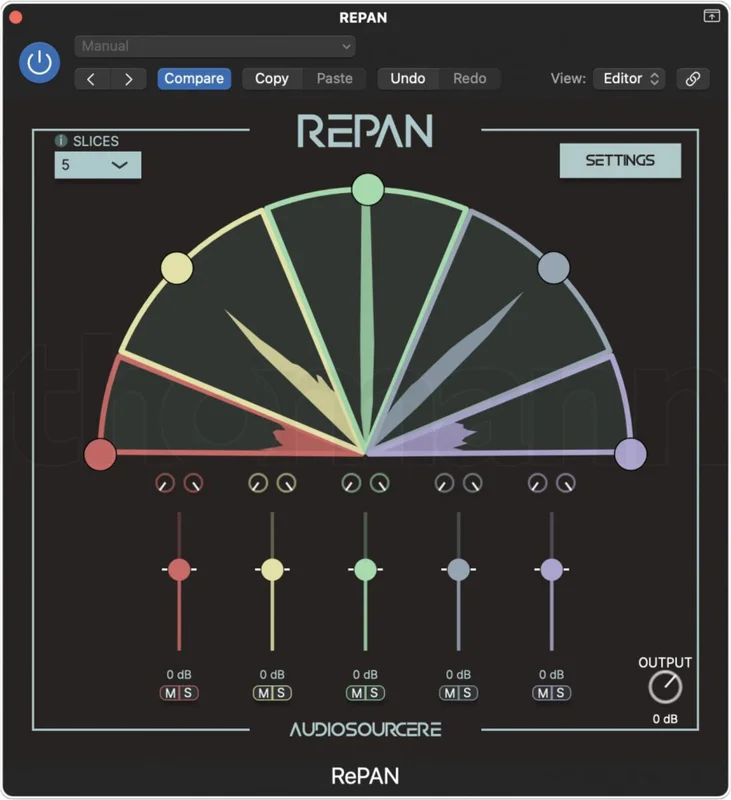Toggle the Compare button
The height and width of the screenshot is (800, 731).
pyautogui.click(x=194, y=79)
